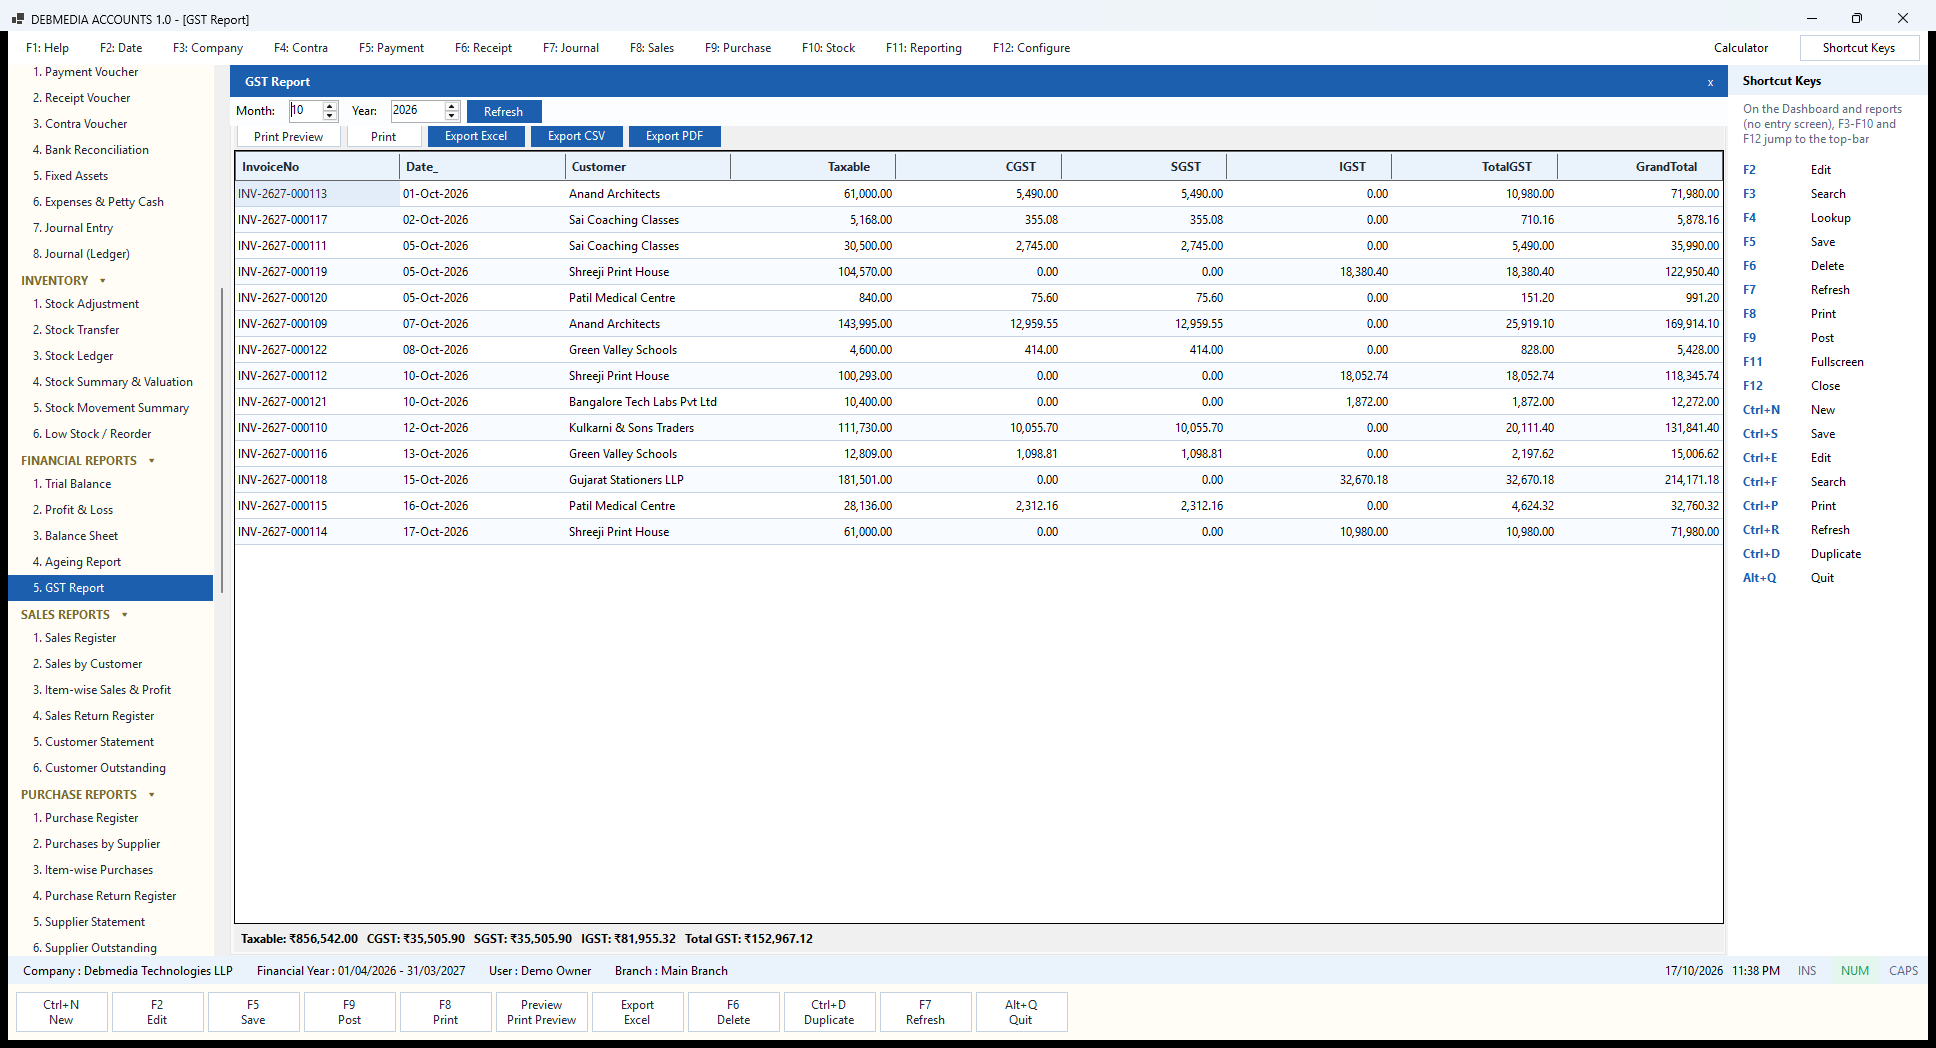
Task: Click the Year input field
Action: 418,111
